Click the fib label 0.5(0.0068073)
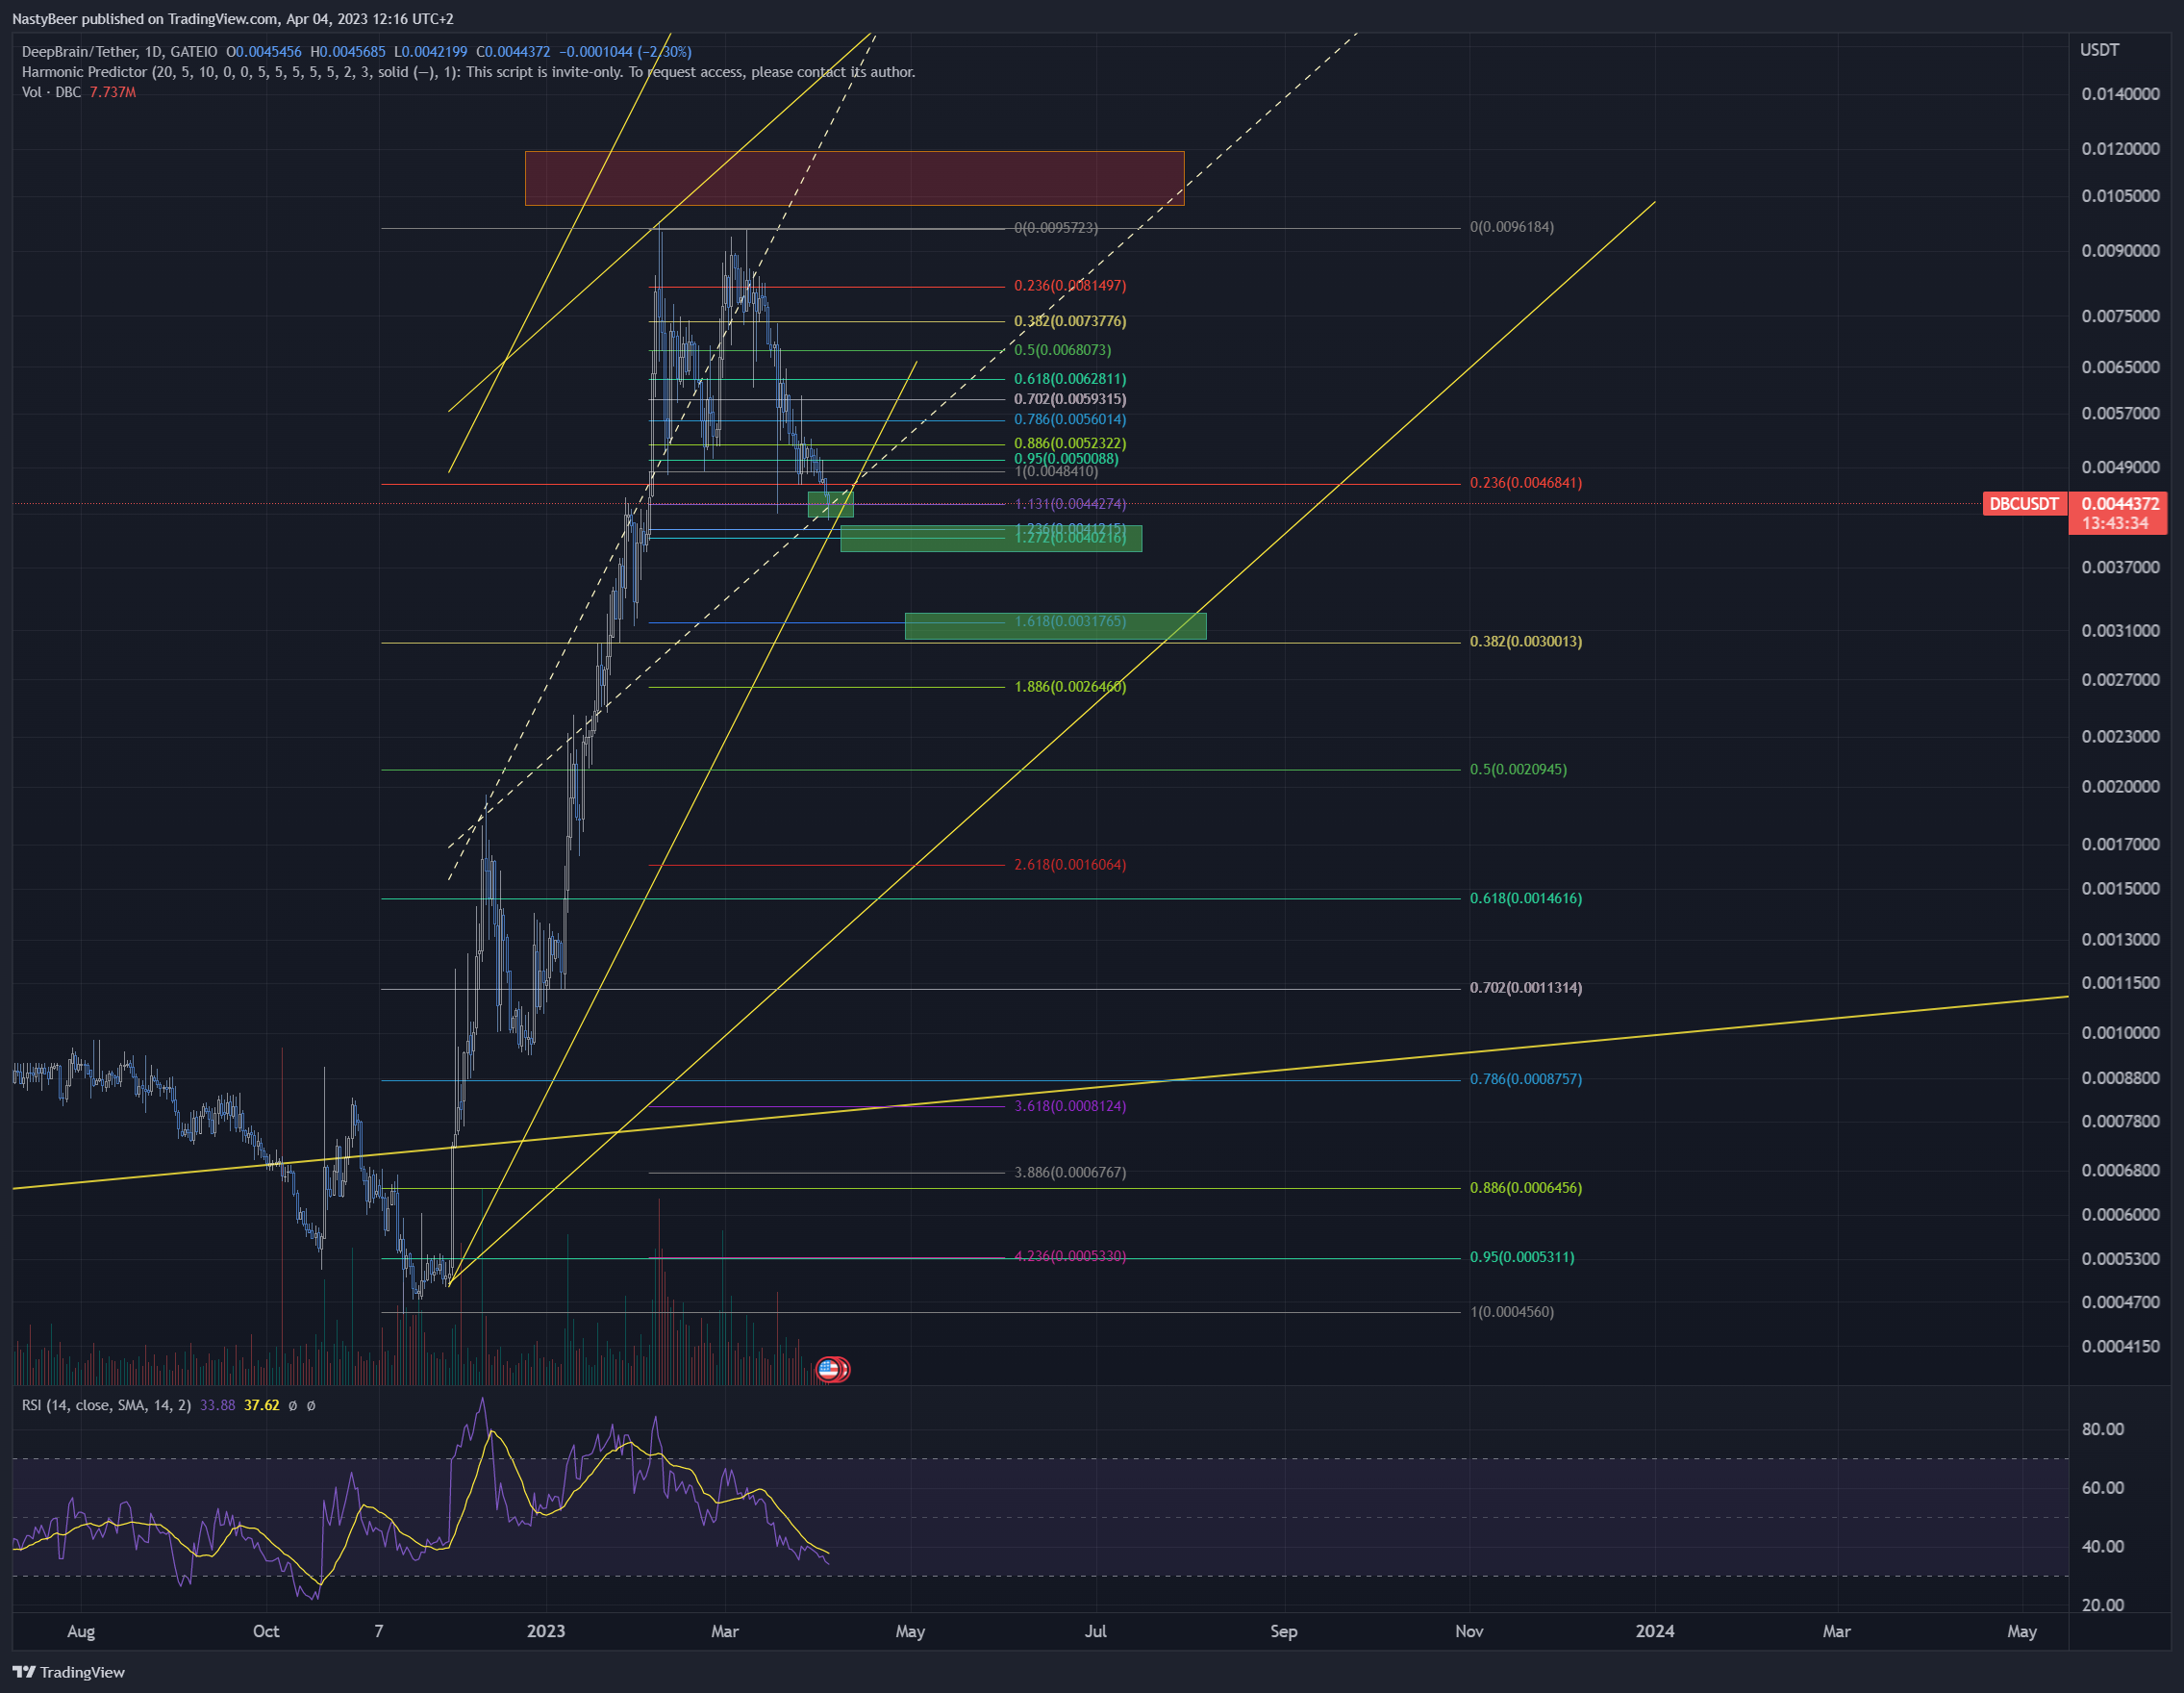The width and height of the screenshot is (2184, 1693). [x=1062, y=350]
